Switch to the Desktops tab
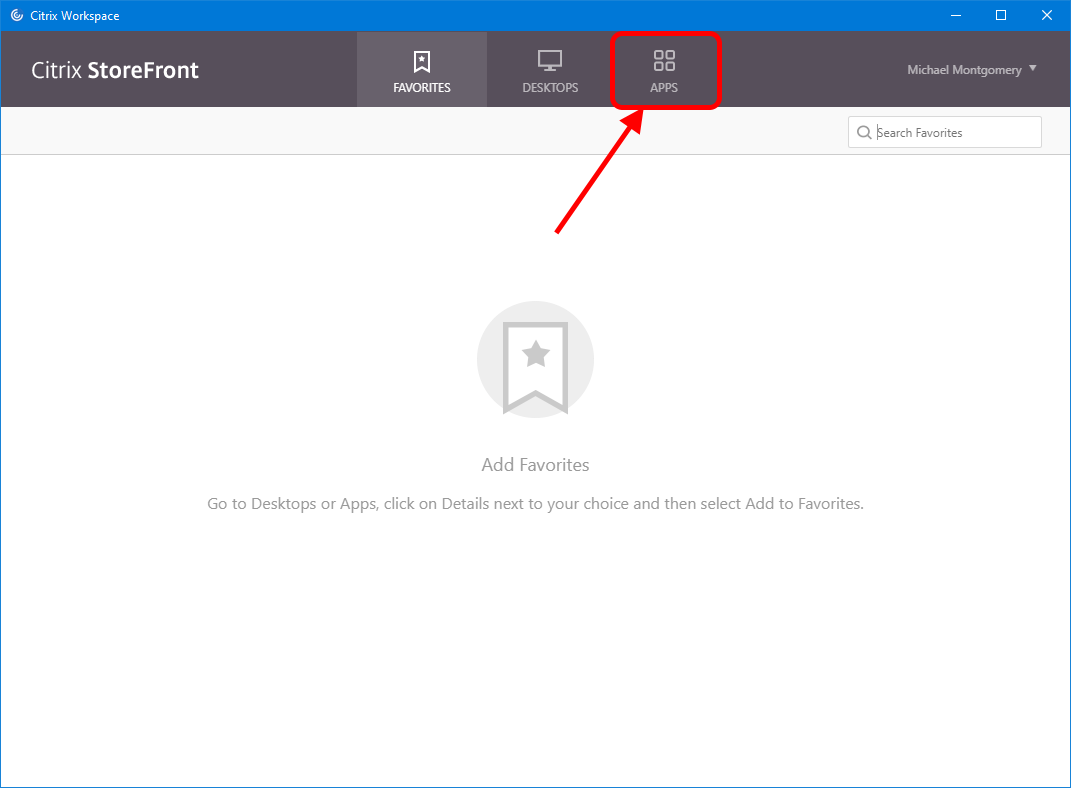This screenshot has height=788, width=1071. (x=550, y=70)
